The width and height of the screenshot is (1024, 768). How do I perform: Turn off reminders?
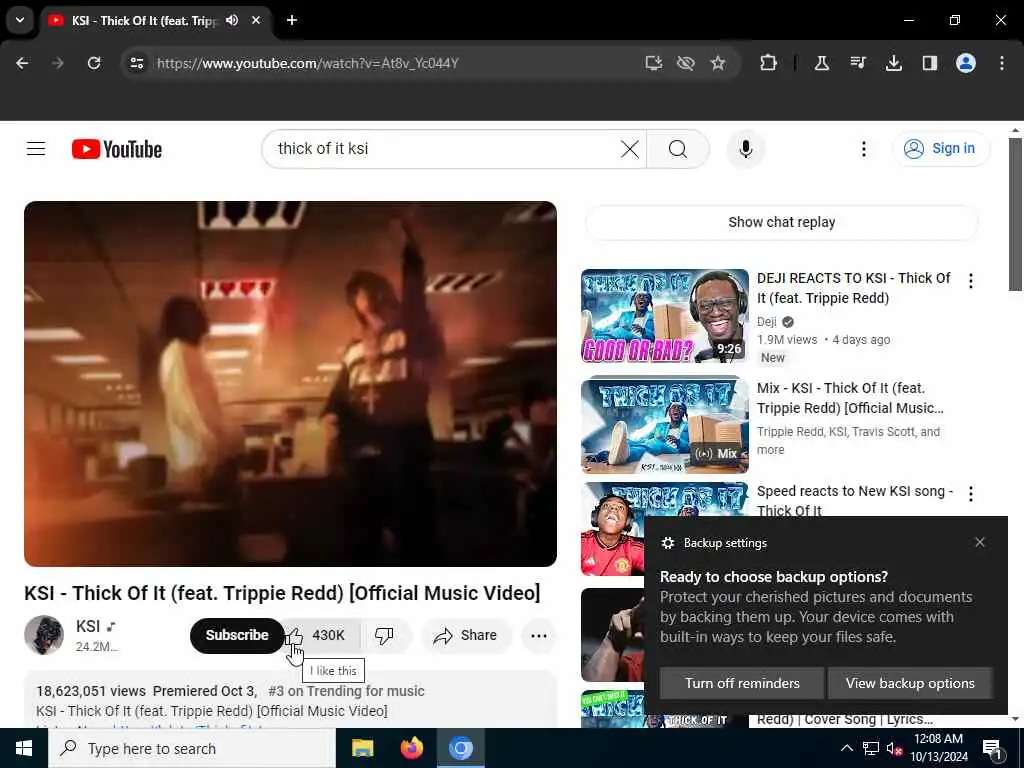click(x=742, y=683)
